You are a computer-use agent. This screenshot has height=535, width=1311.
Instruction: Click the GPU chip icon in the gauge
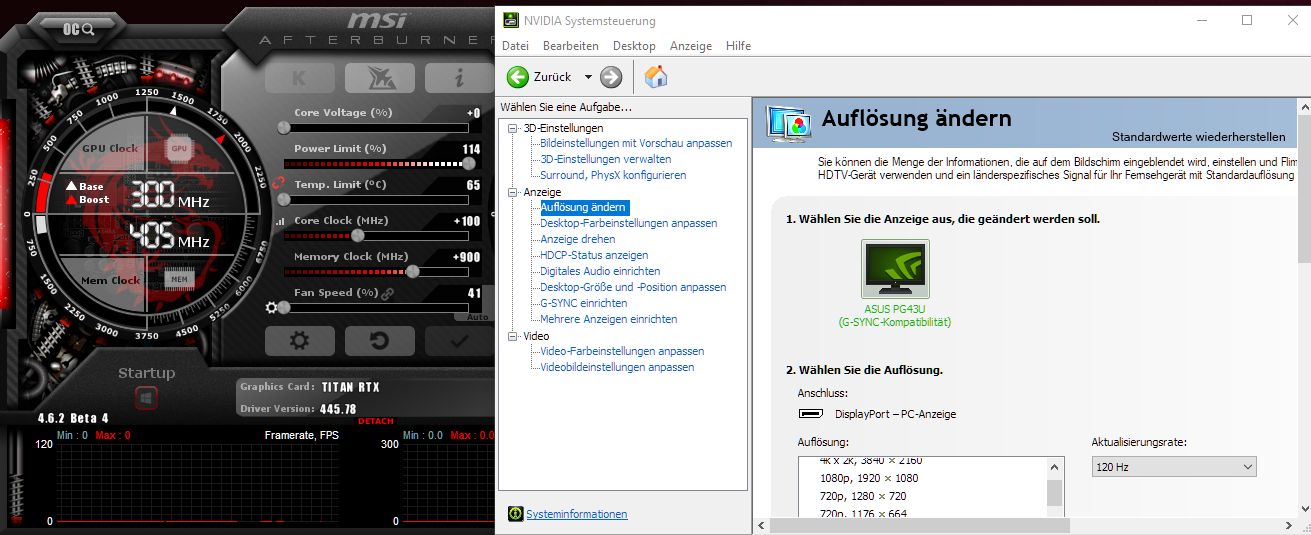[x=179, y=148]
